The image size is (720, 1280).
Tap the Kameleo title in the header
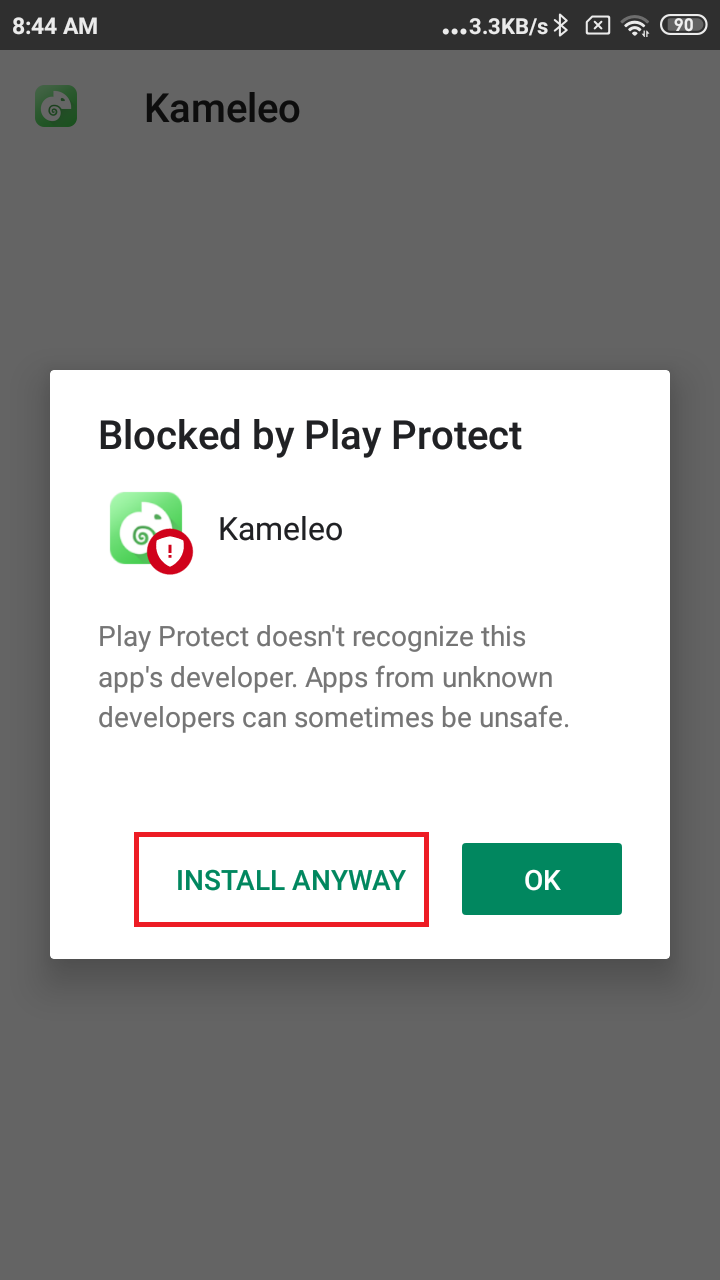222,108
